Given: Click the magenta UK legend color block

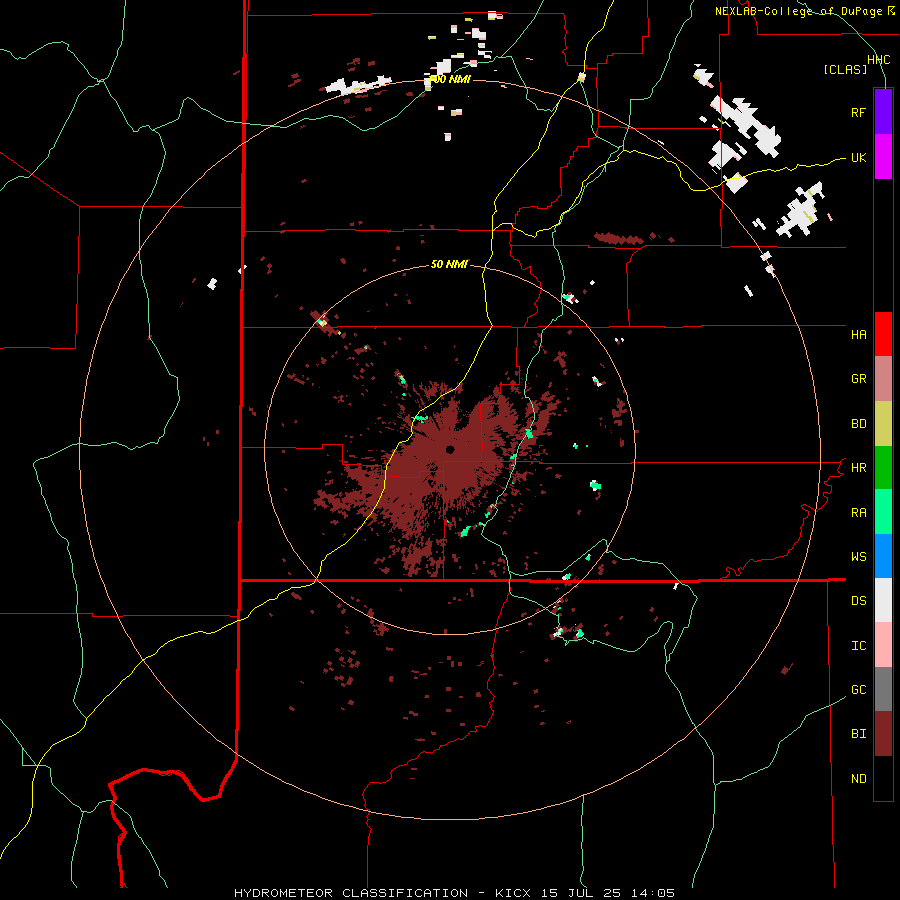Looking at the screenshot, I should point(883,157).
